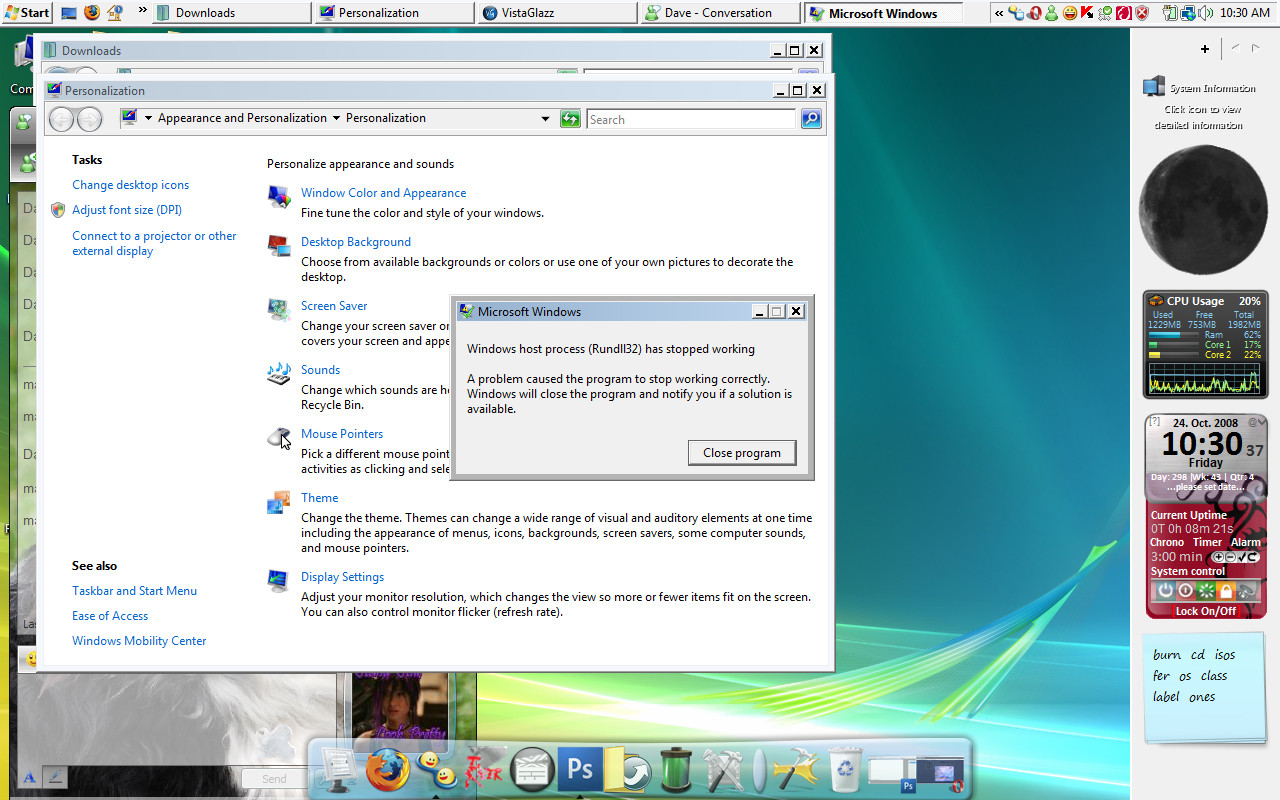Click the Kaspersky tray icon
This screenshot has height=800, width=1280.
click(x=1087, y=13)
